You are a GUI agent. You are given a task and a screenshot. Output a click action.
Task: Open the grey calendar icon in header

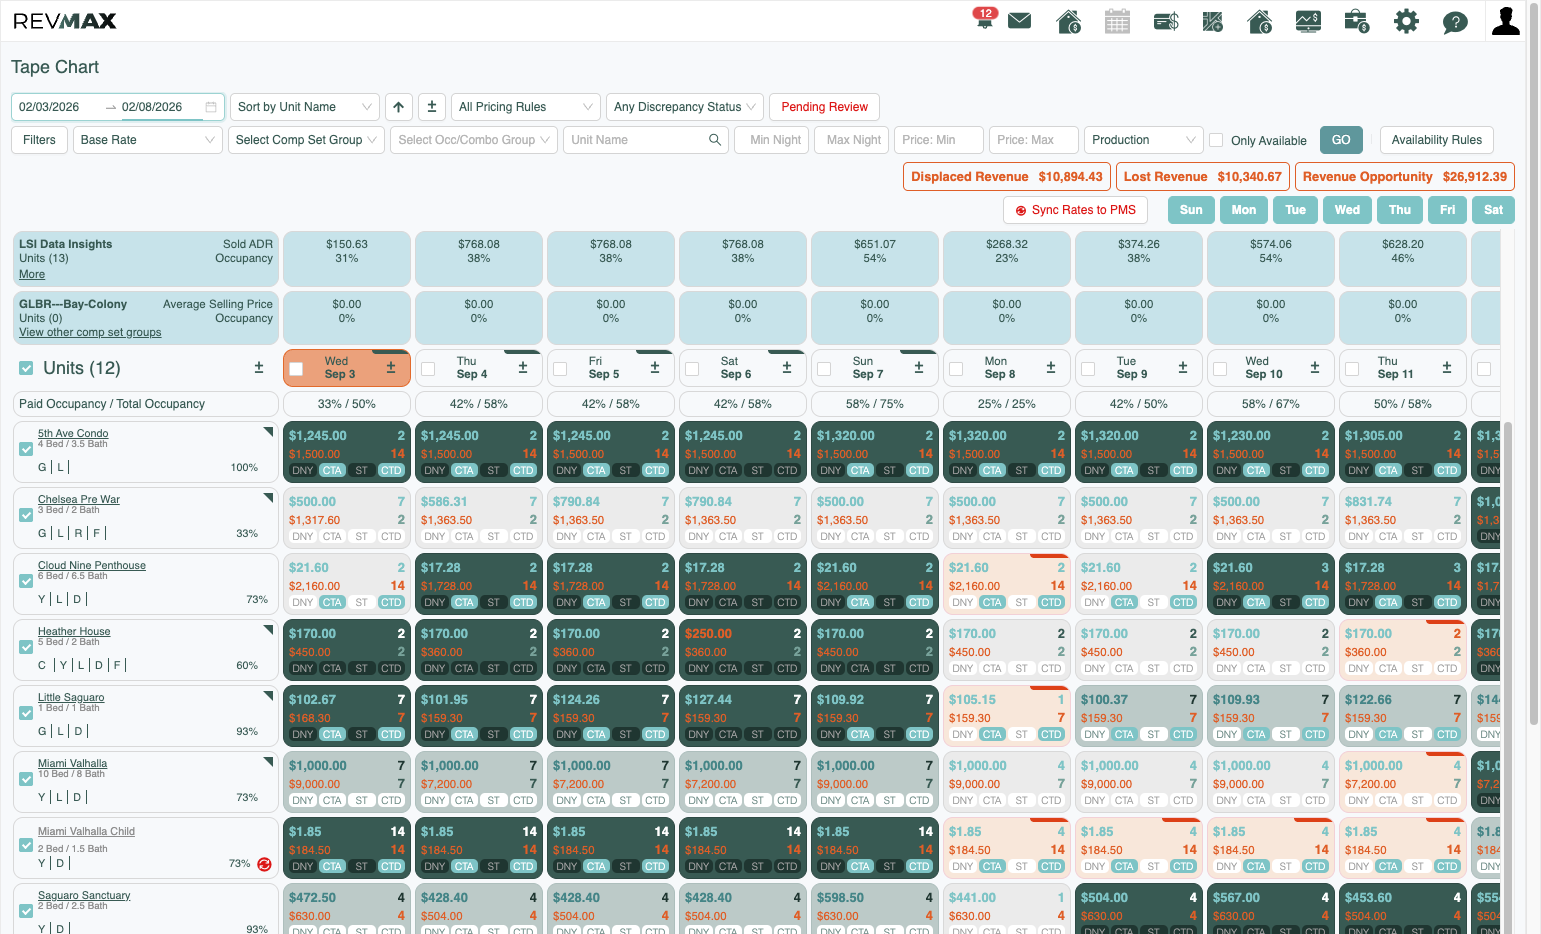point(1117,21)
